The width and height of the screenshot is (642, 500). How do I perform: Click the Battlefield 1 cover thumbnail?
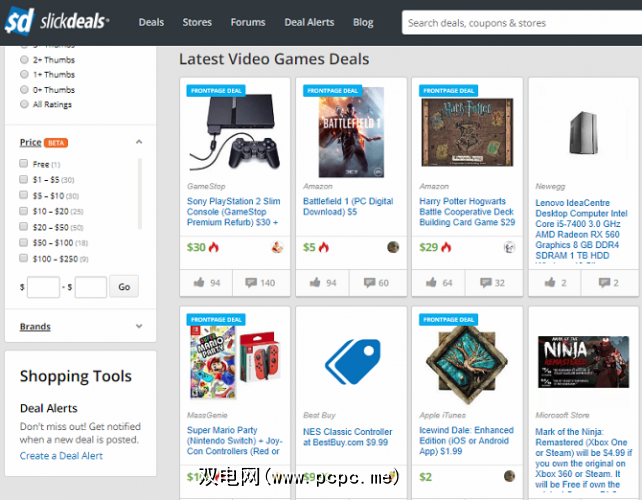coord(352,132)
